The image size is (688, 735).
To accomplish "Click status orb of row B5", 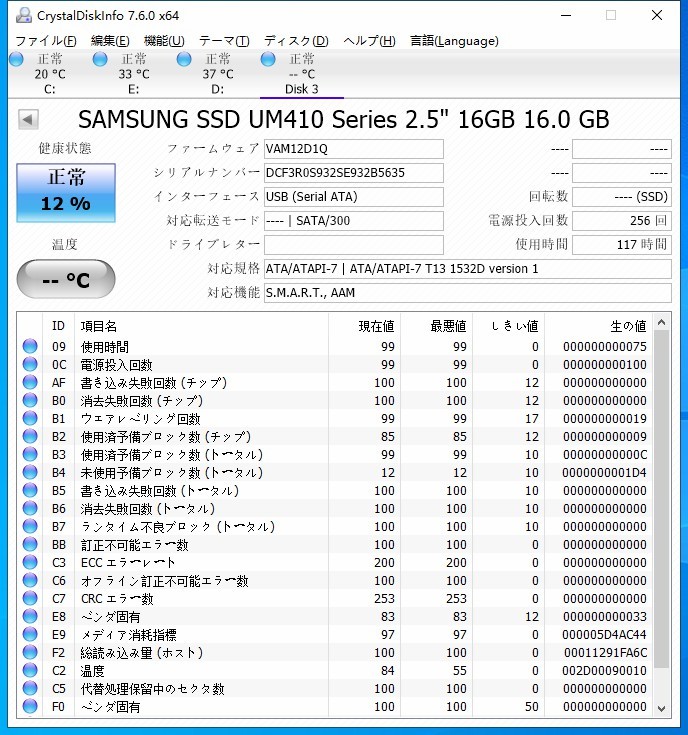I will pos(30,490).
